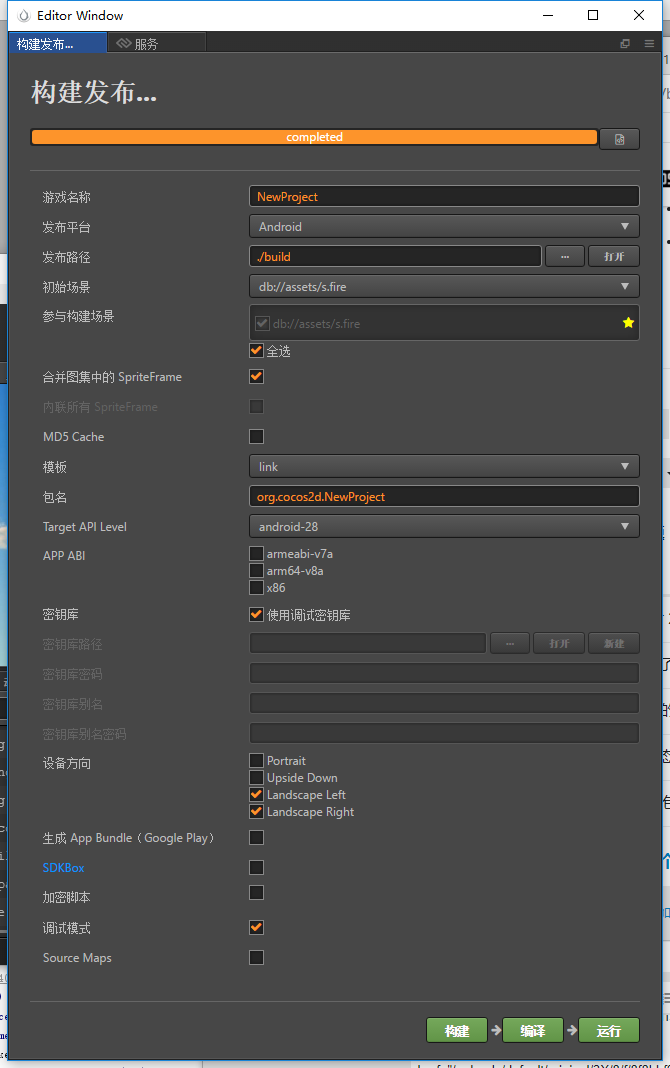Toggle the 调试模式 checkbox
Viewport: 670px width, 1068px height.
pos(256,927)
